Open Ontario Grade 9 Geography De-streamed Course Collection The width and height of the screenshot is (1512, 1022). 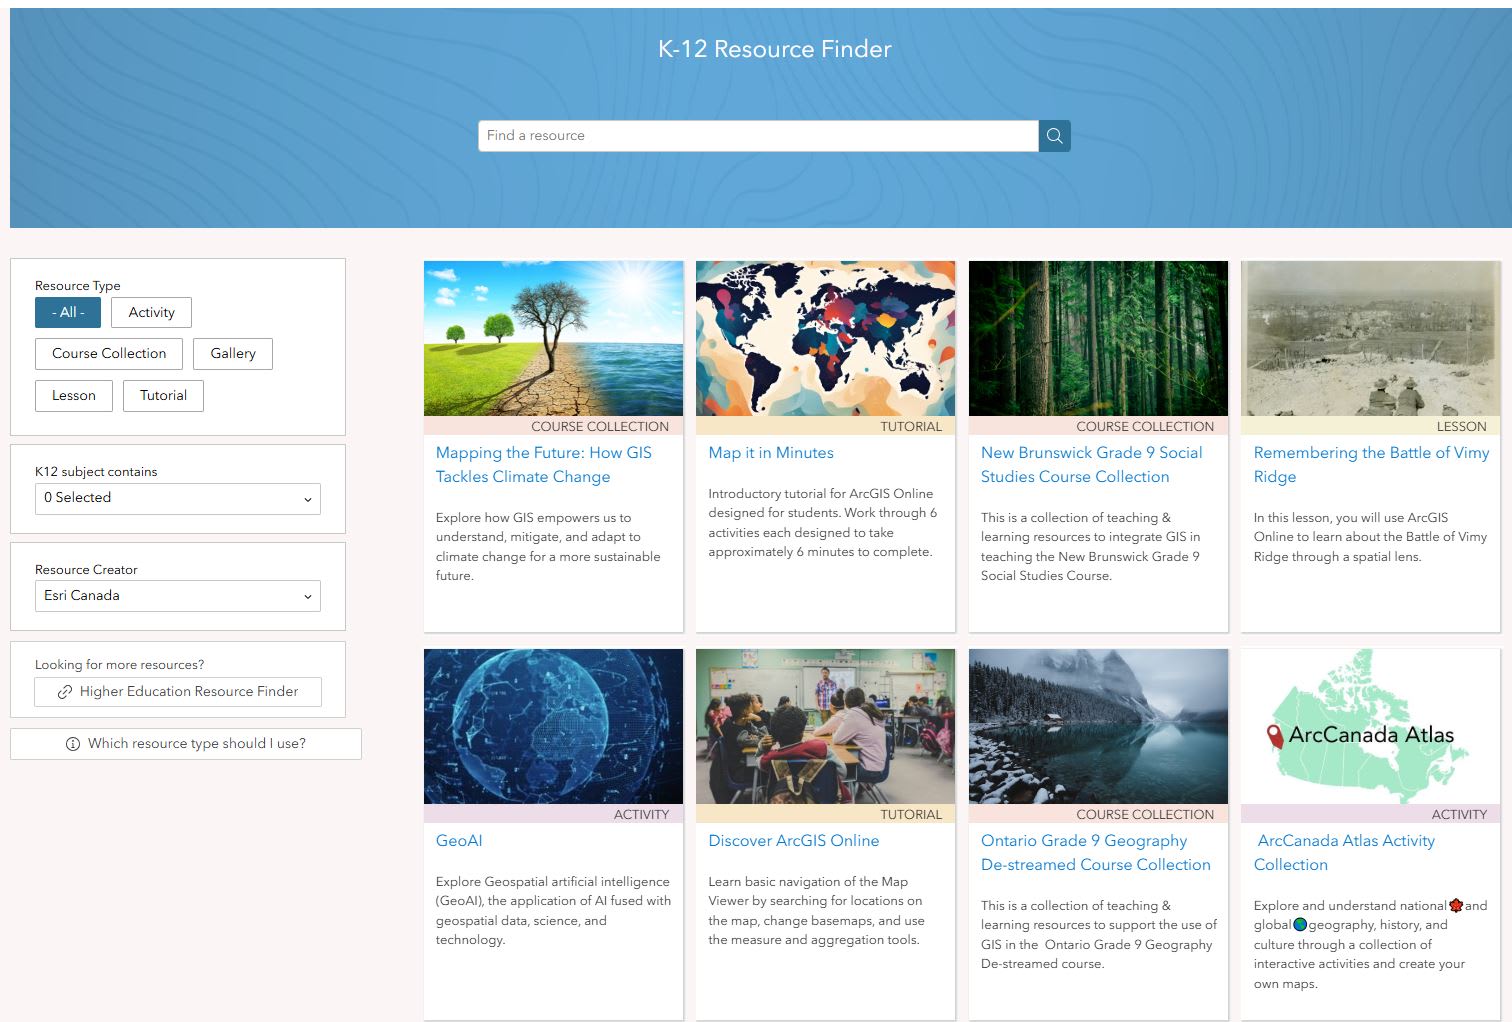point(1096,853)
